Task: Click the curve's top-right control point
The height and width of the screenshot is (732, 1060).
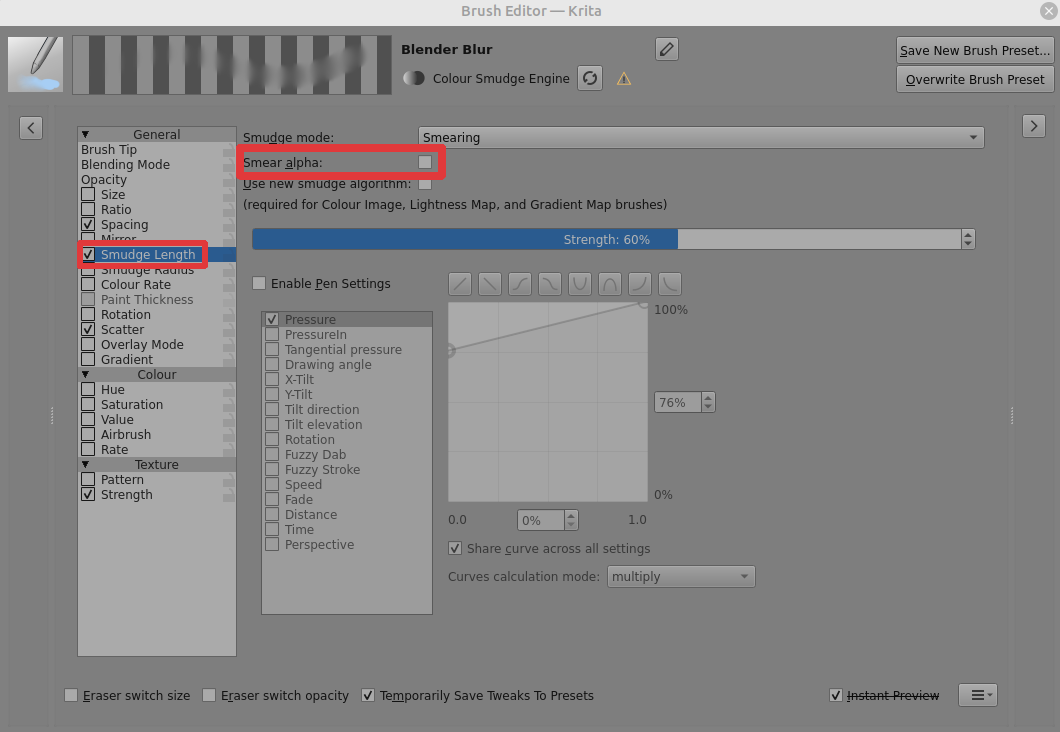Action: (x=643, y=304)
